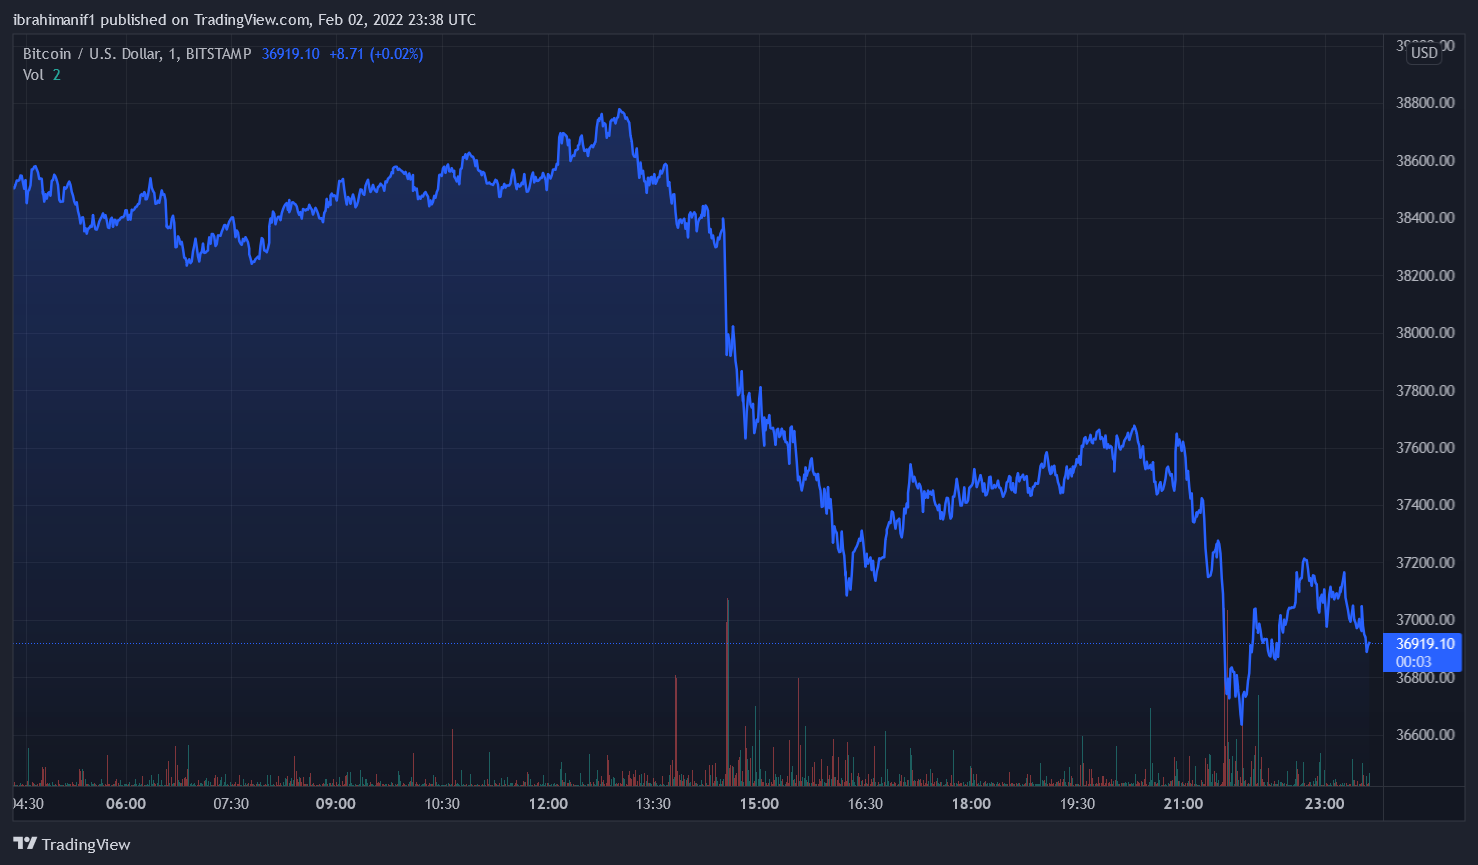
Task: Click the 38000.00 price axis label
Action: click(1424, 333)
